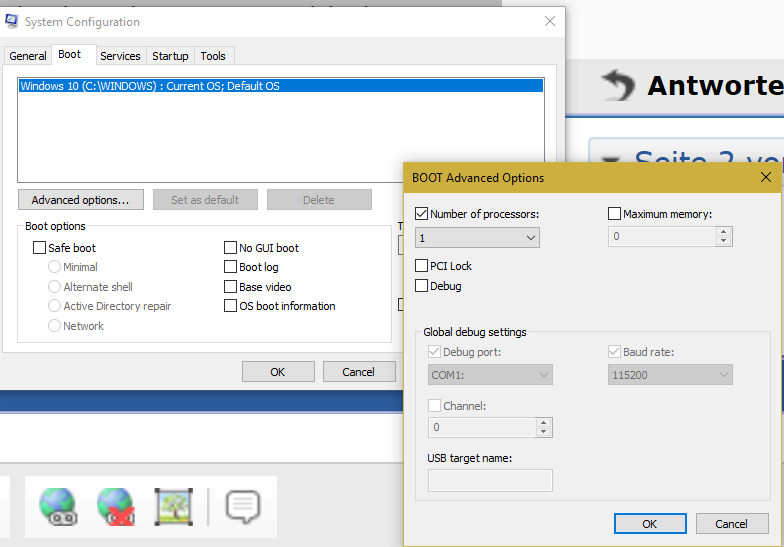Select the Network radio option
The width and height of the screenshot is (784, 547).
[54, 326]
